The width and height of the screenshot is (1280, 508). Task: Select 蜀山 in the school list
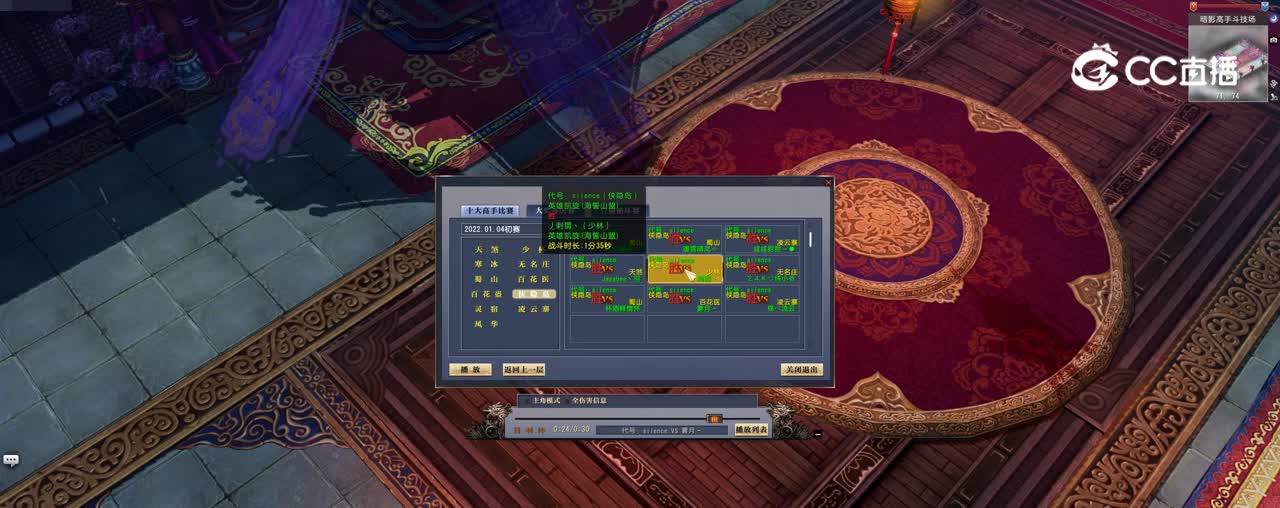point(487,279)
